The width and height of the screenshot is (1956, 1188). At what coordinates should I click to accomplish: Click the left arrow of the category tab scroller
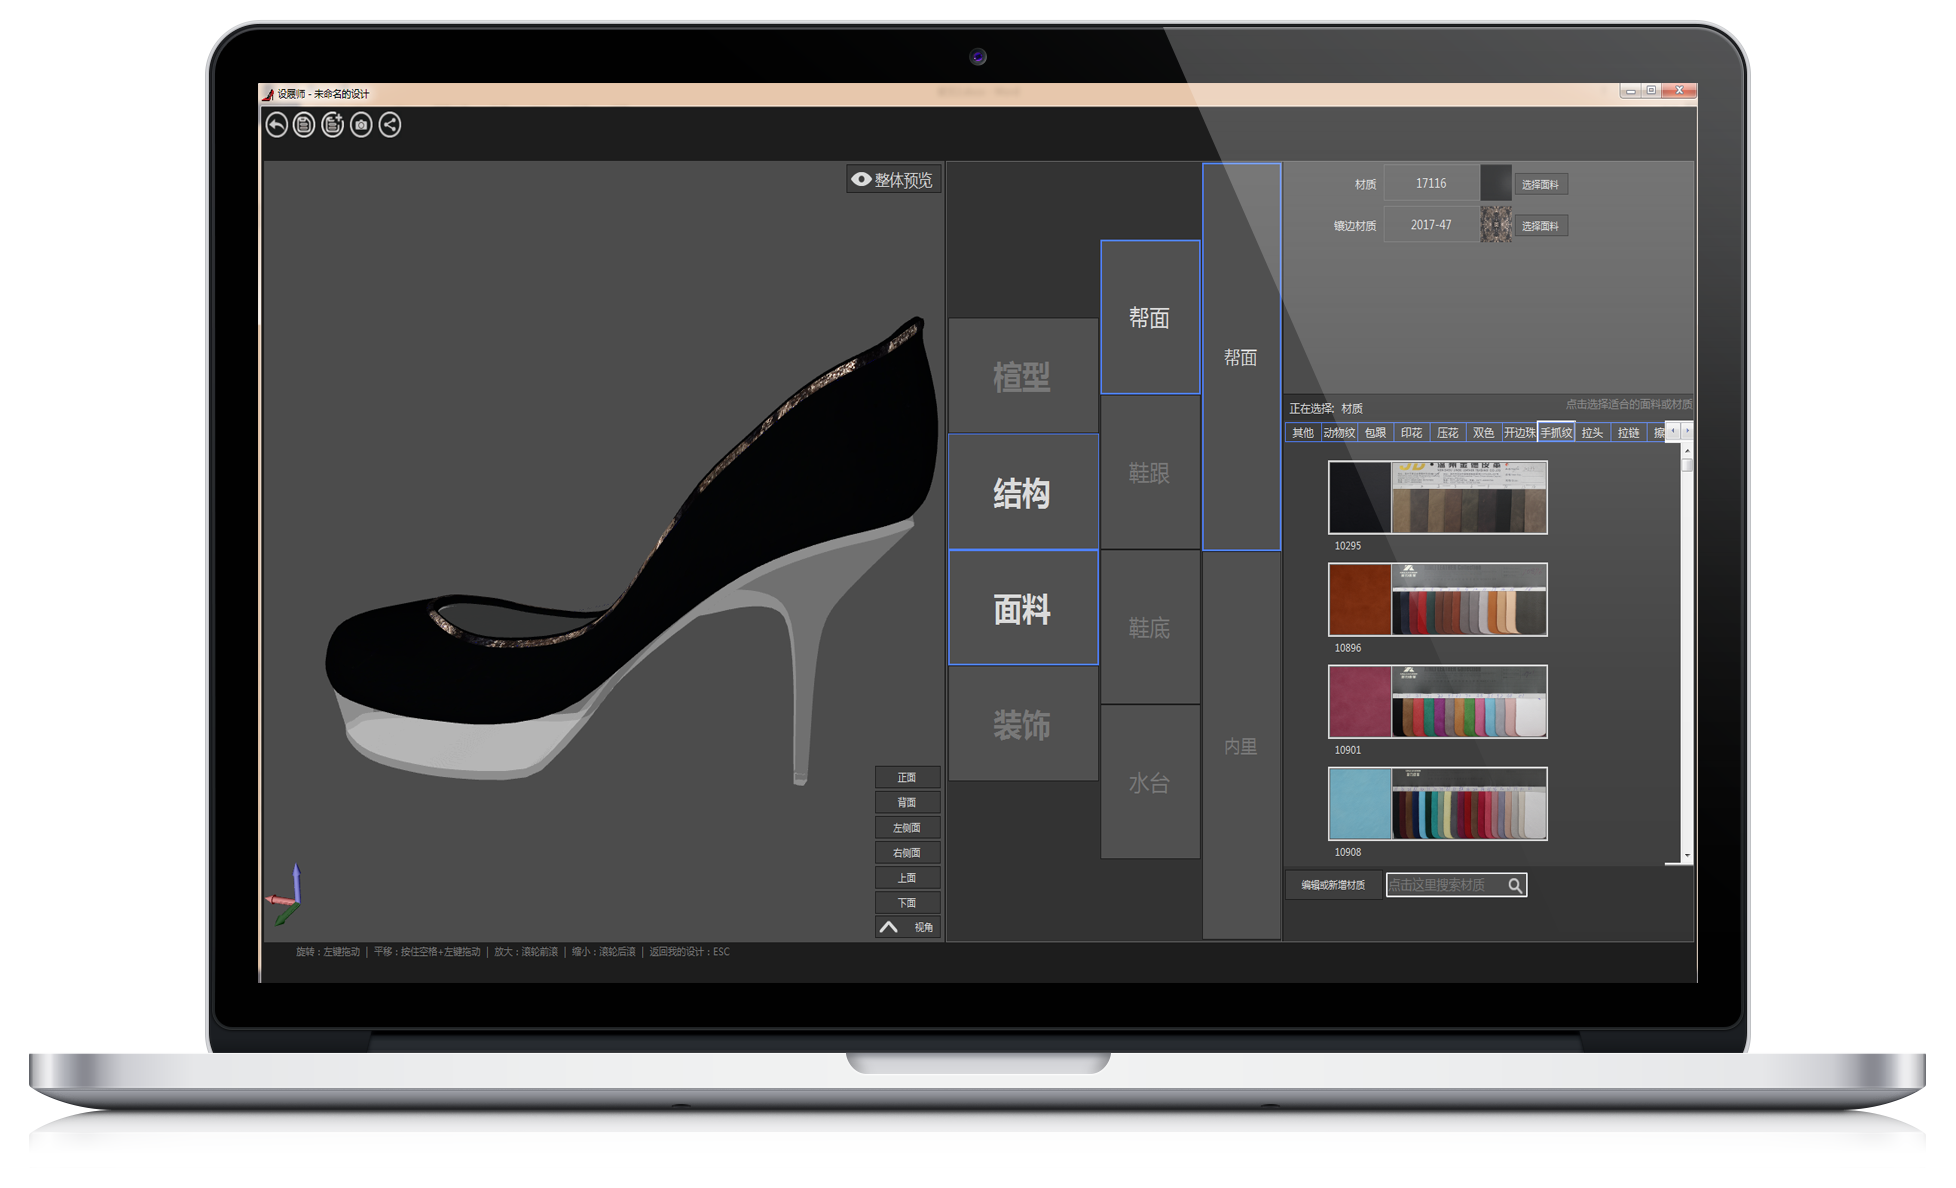[1673, 431]
